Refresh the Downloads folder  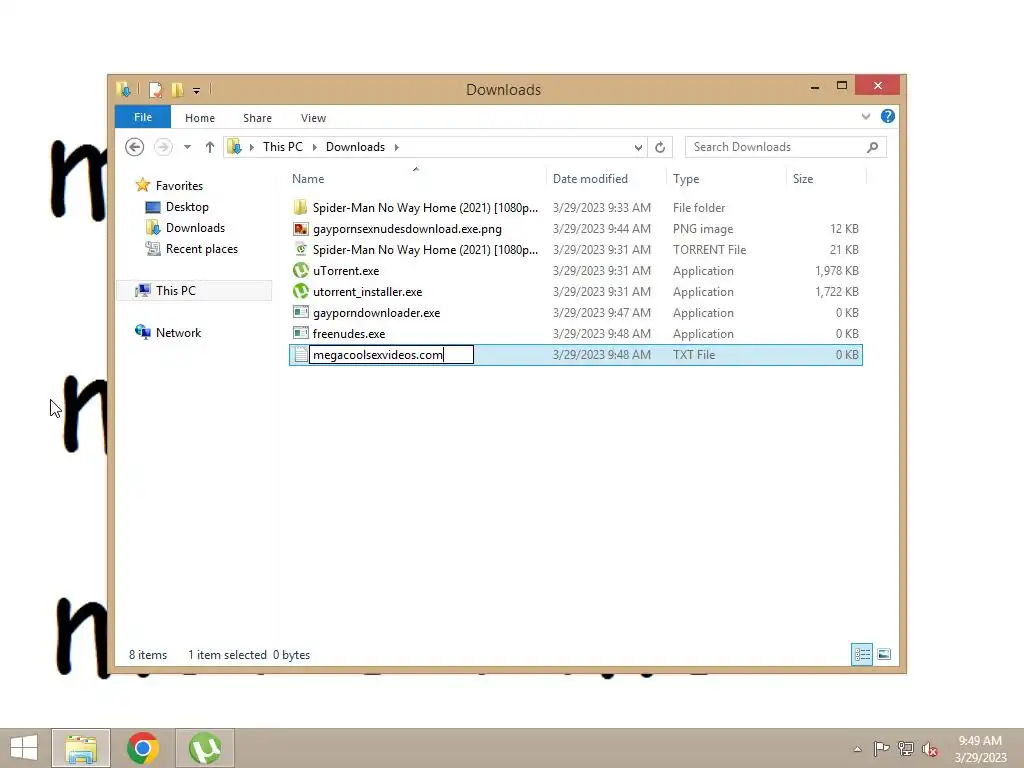pyautogui.click(x=660, y=148)
